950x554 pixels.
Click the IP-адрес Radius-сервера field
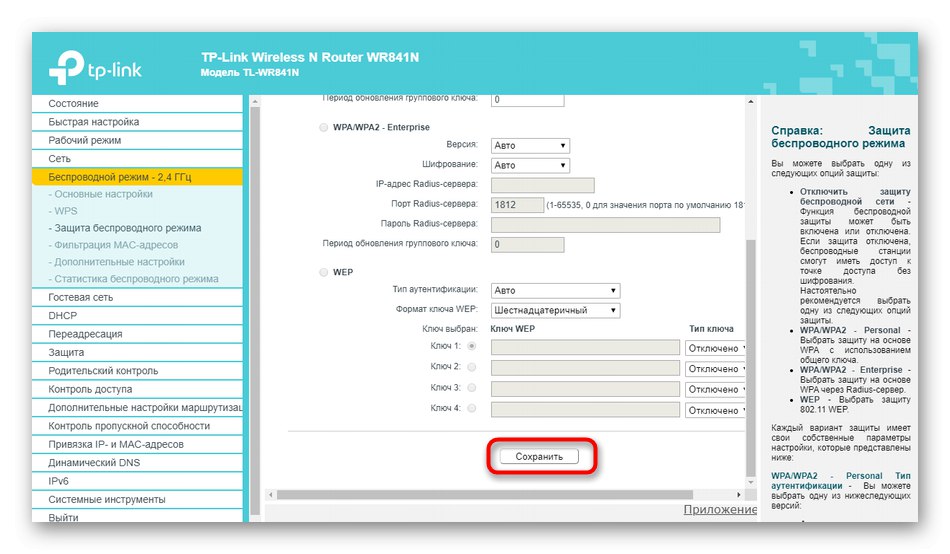(x=542, y=185)
